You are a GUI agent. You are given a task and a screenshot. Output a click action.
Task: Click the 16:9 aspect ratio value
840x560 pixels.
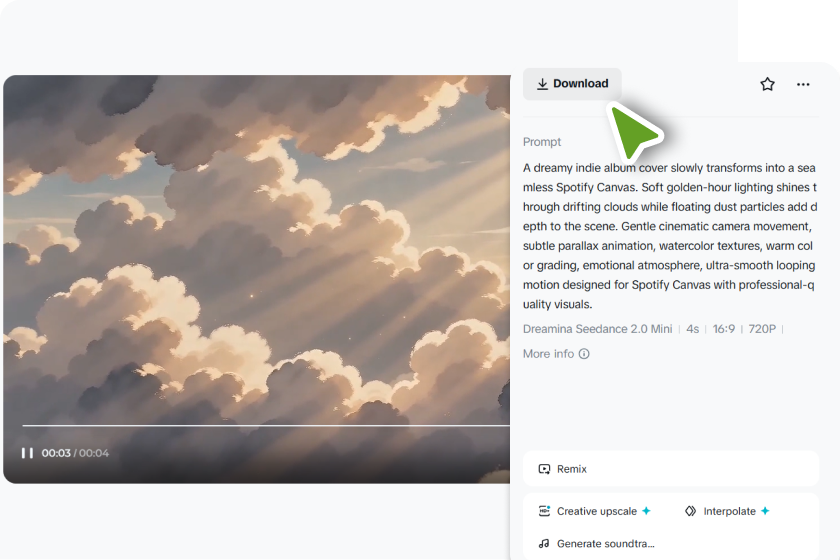tap(723, 329)
